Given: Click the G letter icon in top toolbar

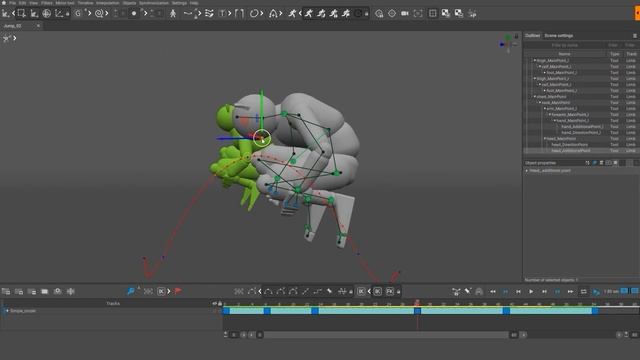Looking at the screenshot, I should (x=78, y=13).
